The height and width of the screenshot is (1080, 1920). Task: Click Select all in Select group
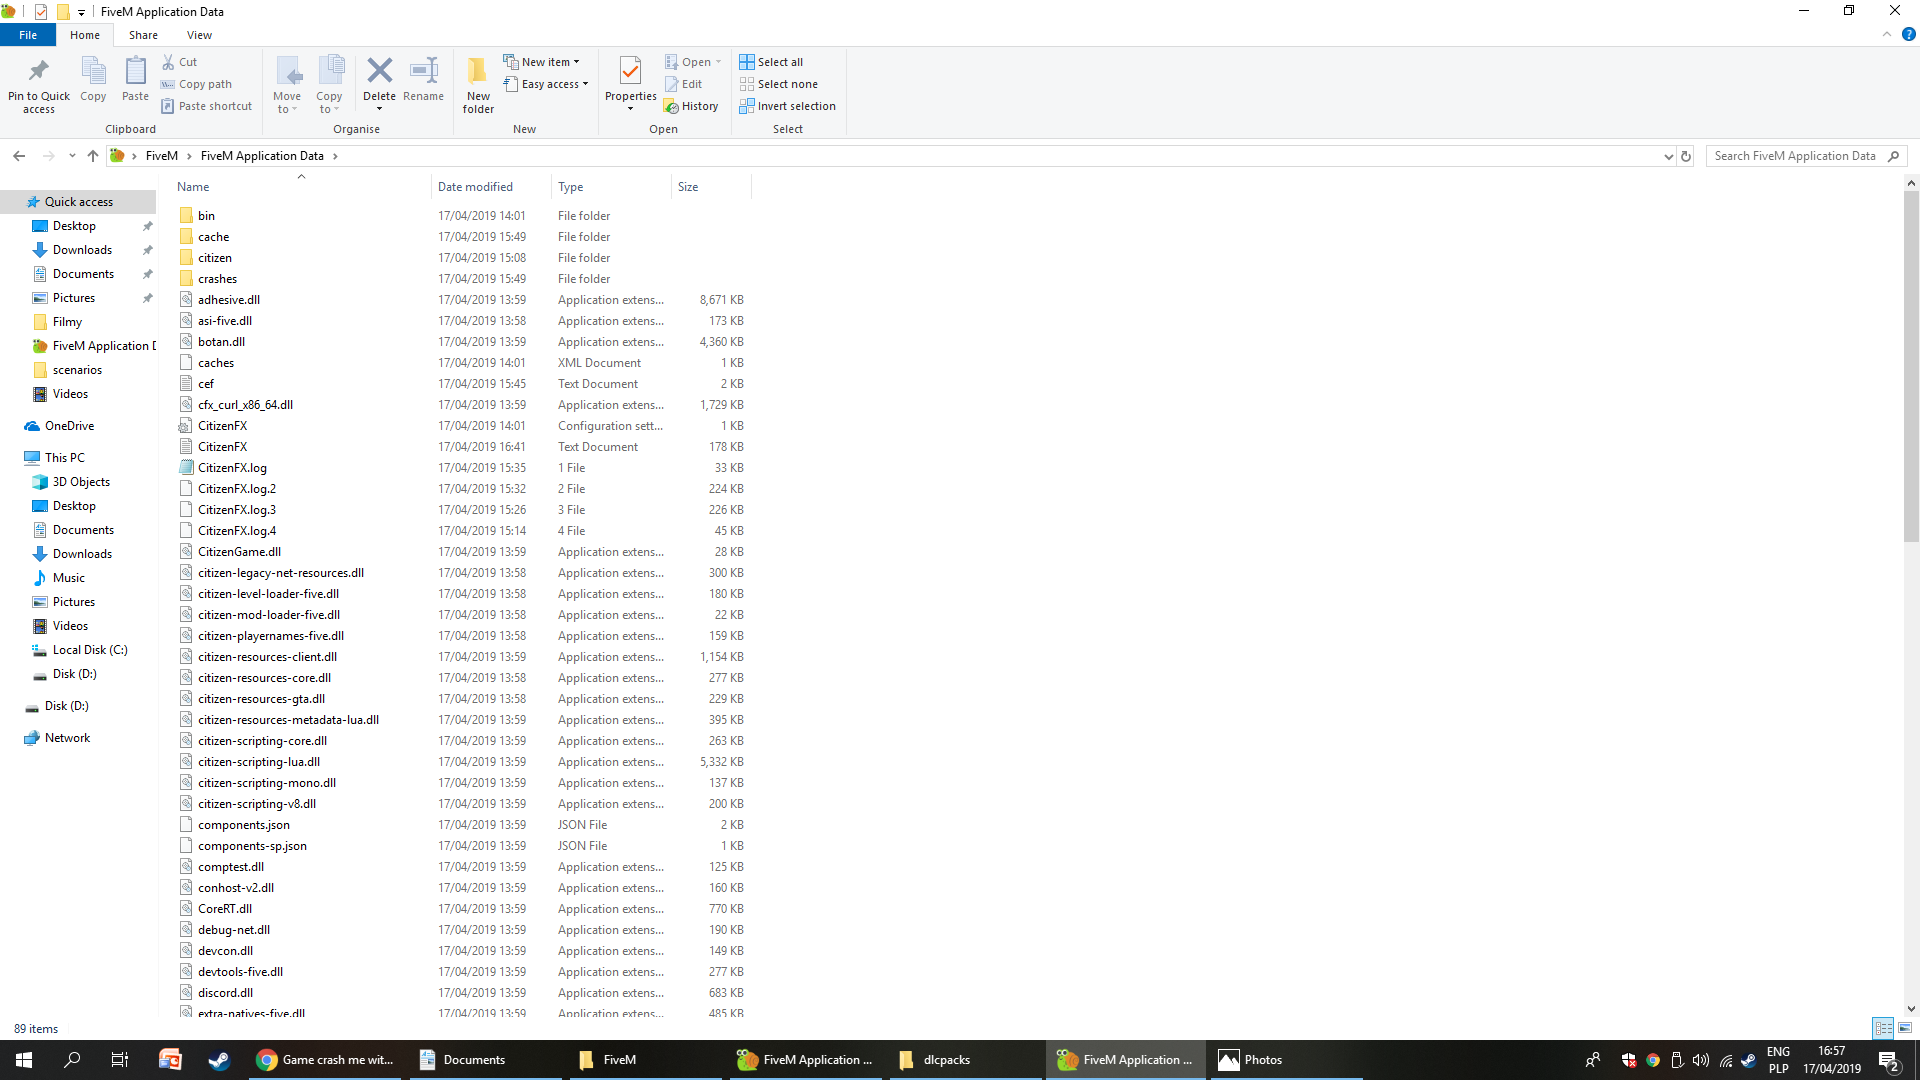(771, 62)
